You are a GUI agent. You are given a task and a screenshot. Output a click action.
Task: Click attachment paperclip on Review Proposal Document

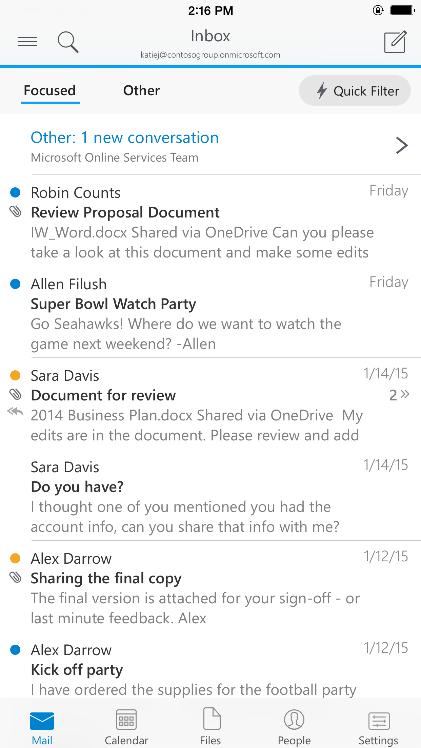pyautogui.click(x=15, y=213)
